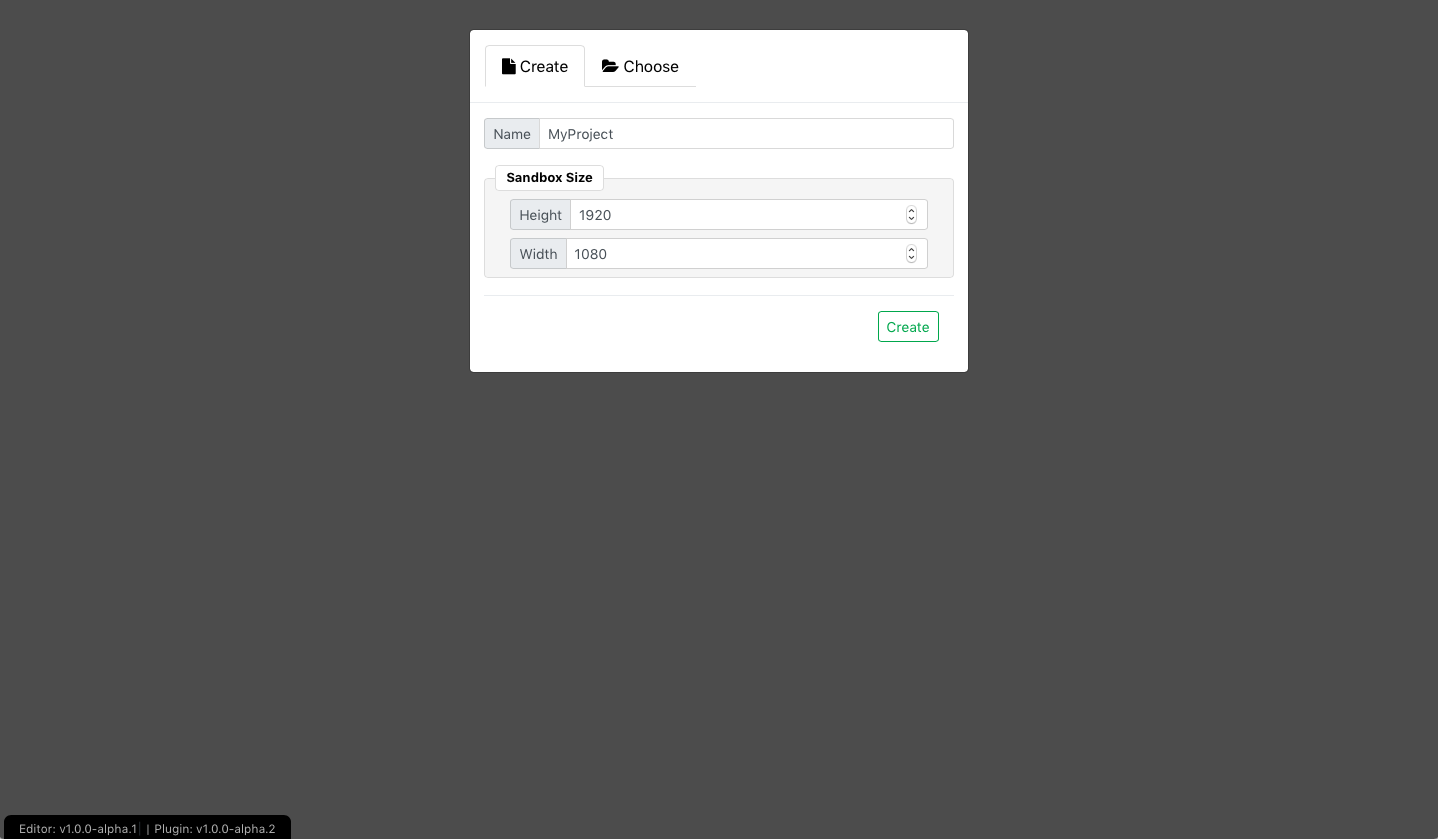
Task: Click the Editor version text in status bar
Action: tap(78, 829)
